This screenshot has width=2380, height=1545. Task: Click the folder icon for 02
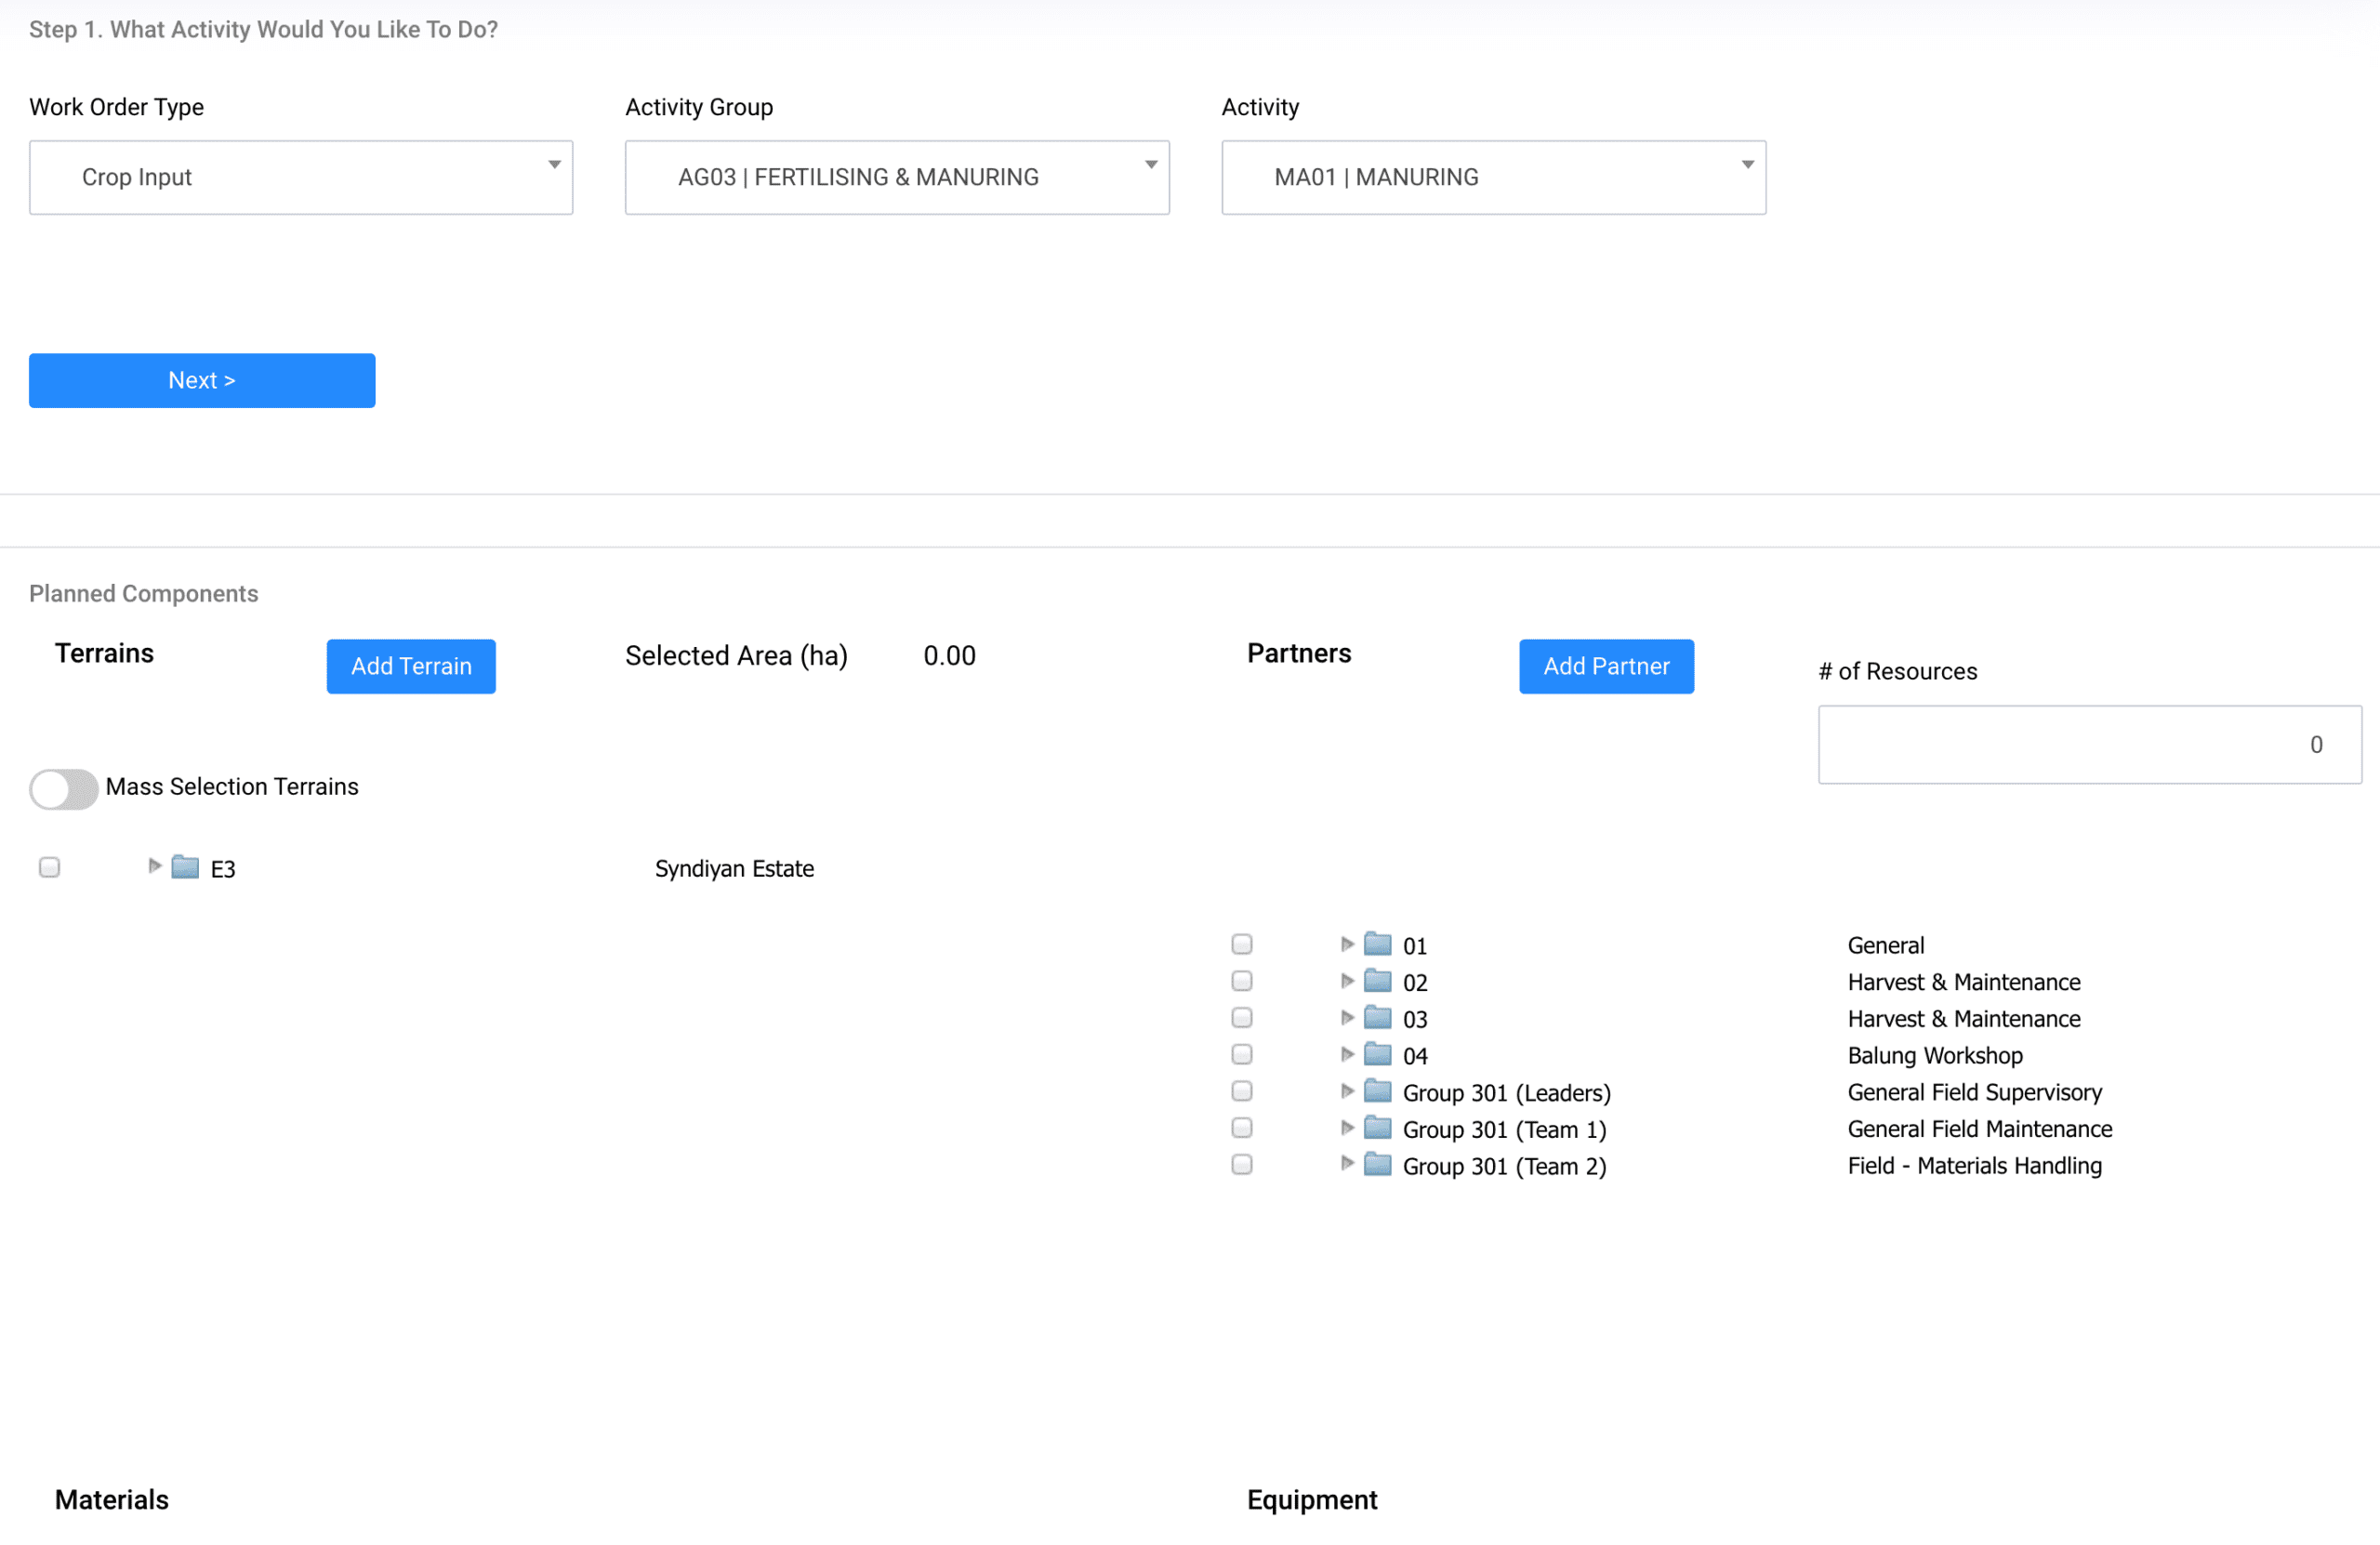coord(1378,981)
